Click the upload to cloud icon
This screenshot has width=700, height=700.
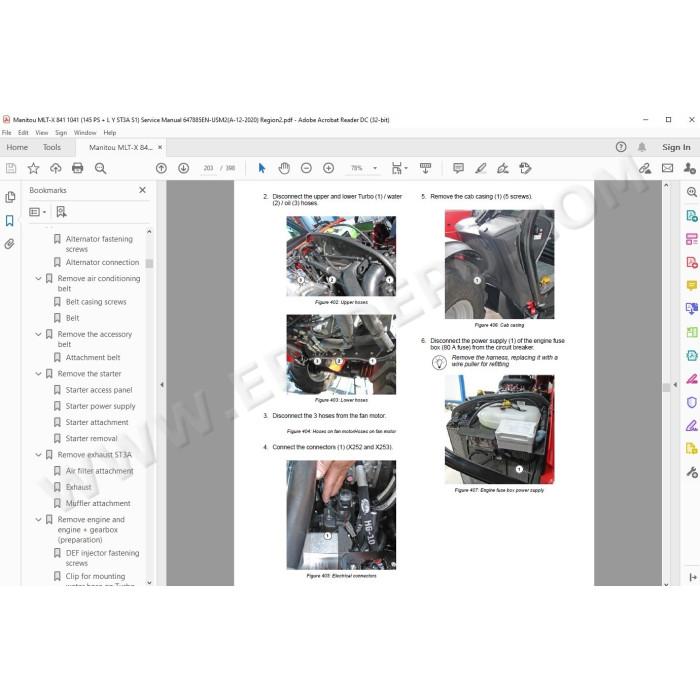[x=55, y=168]
